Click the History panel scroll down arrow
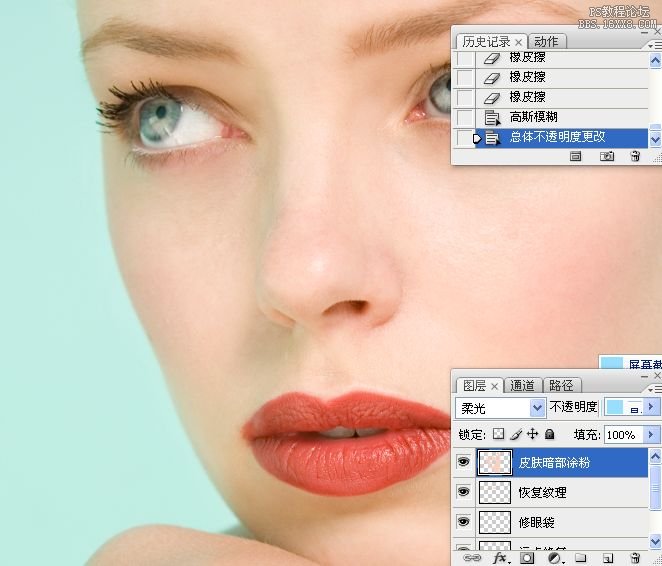Screen dimensions: 662x566 pyautogui.click(x=655, y=139)
